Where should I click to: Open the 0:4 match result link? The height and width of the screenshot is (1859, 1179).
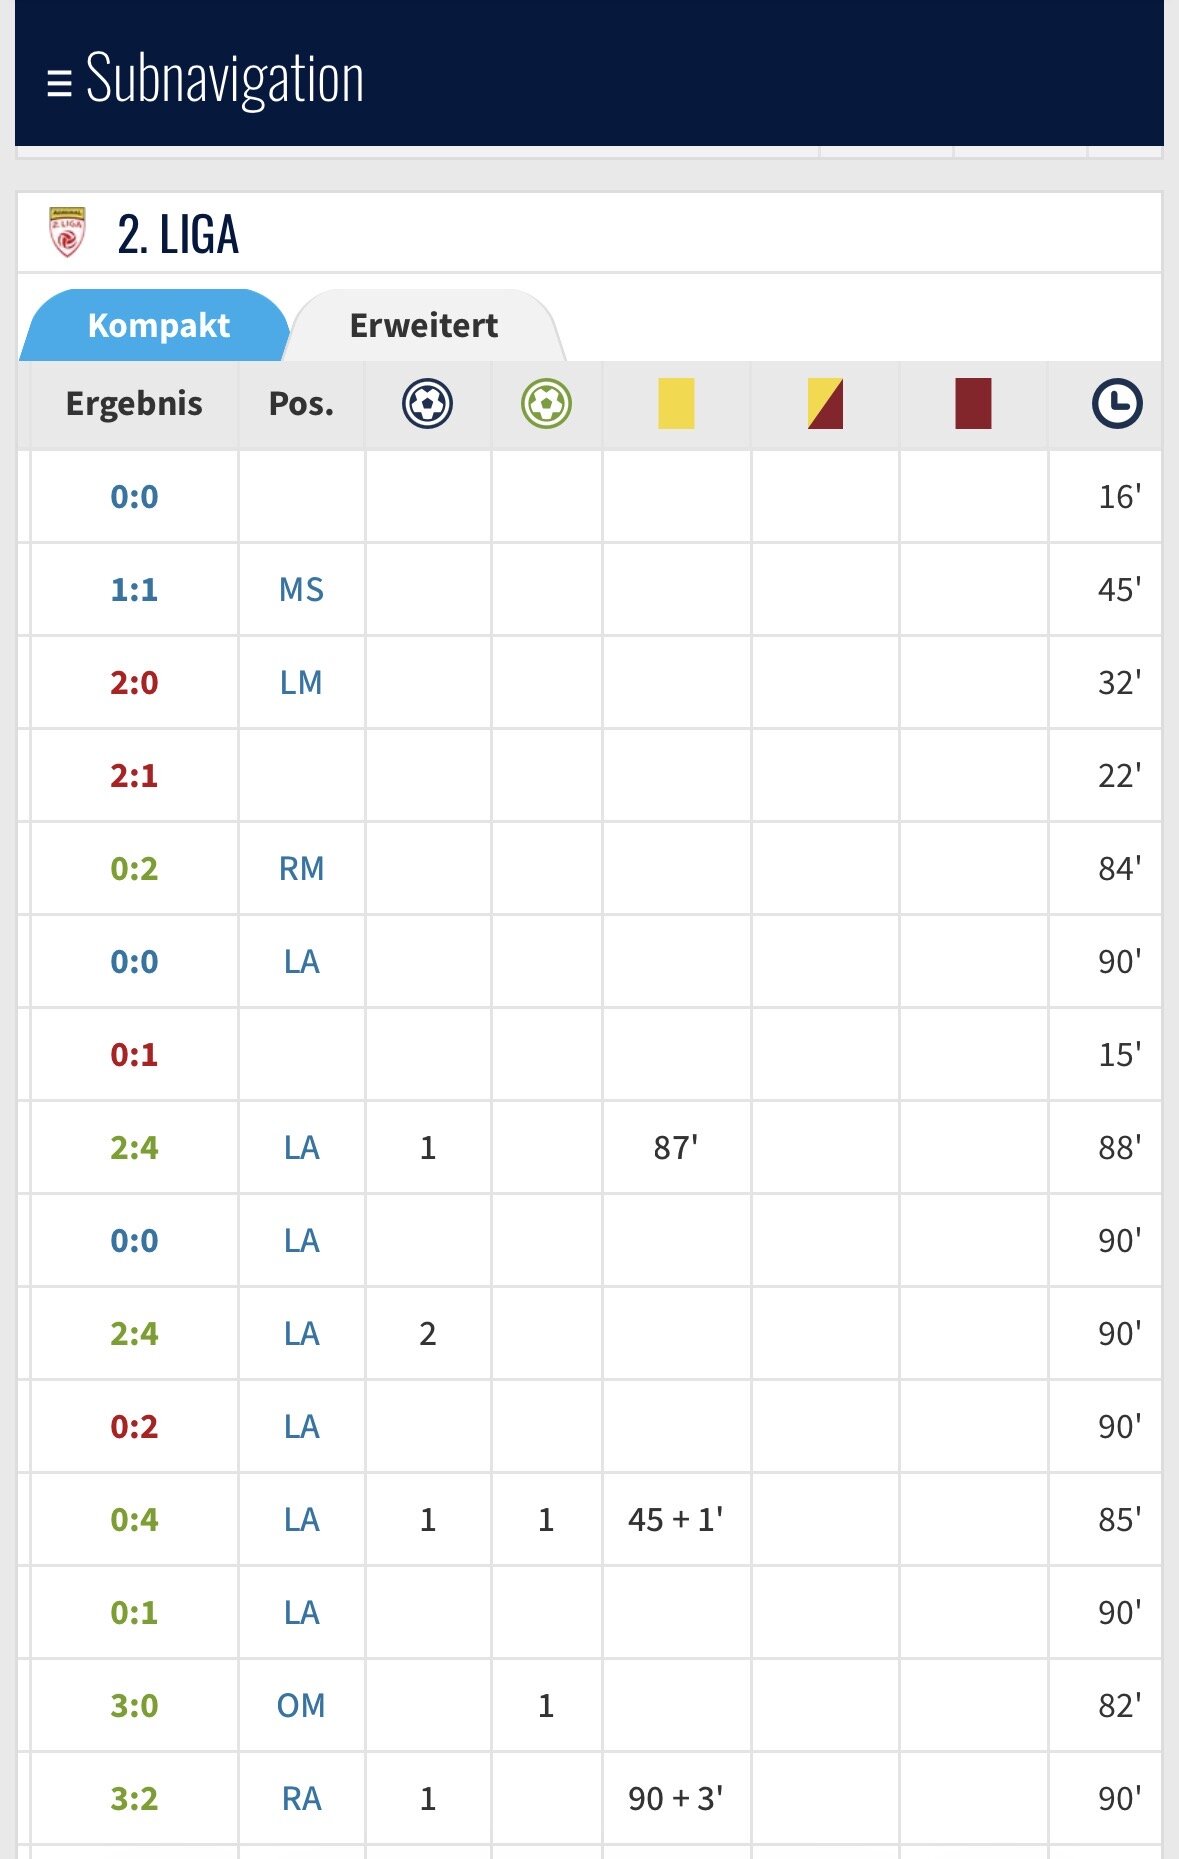pyautogui.click(x=134, y=1519)
